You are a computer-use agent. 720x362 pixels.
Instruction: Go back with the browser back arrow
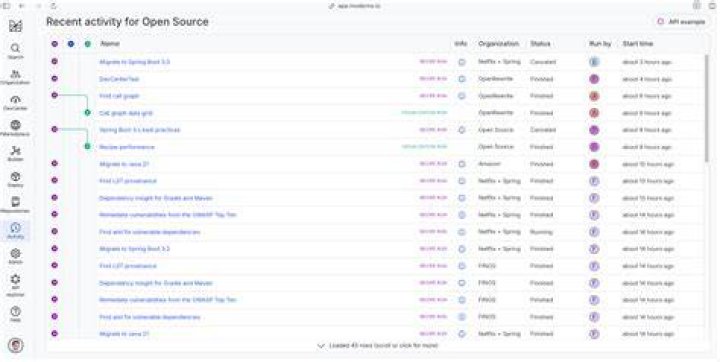[22, 6]
